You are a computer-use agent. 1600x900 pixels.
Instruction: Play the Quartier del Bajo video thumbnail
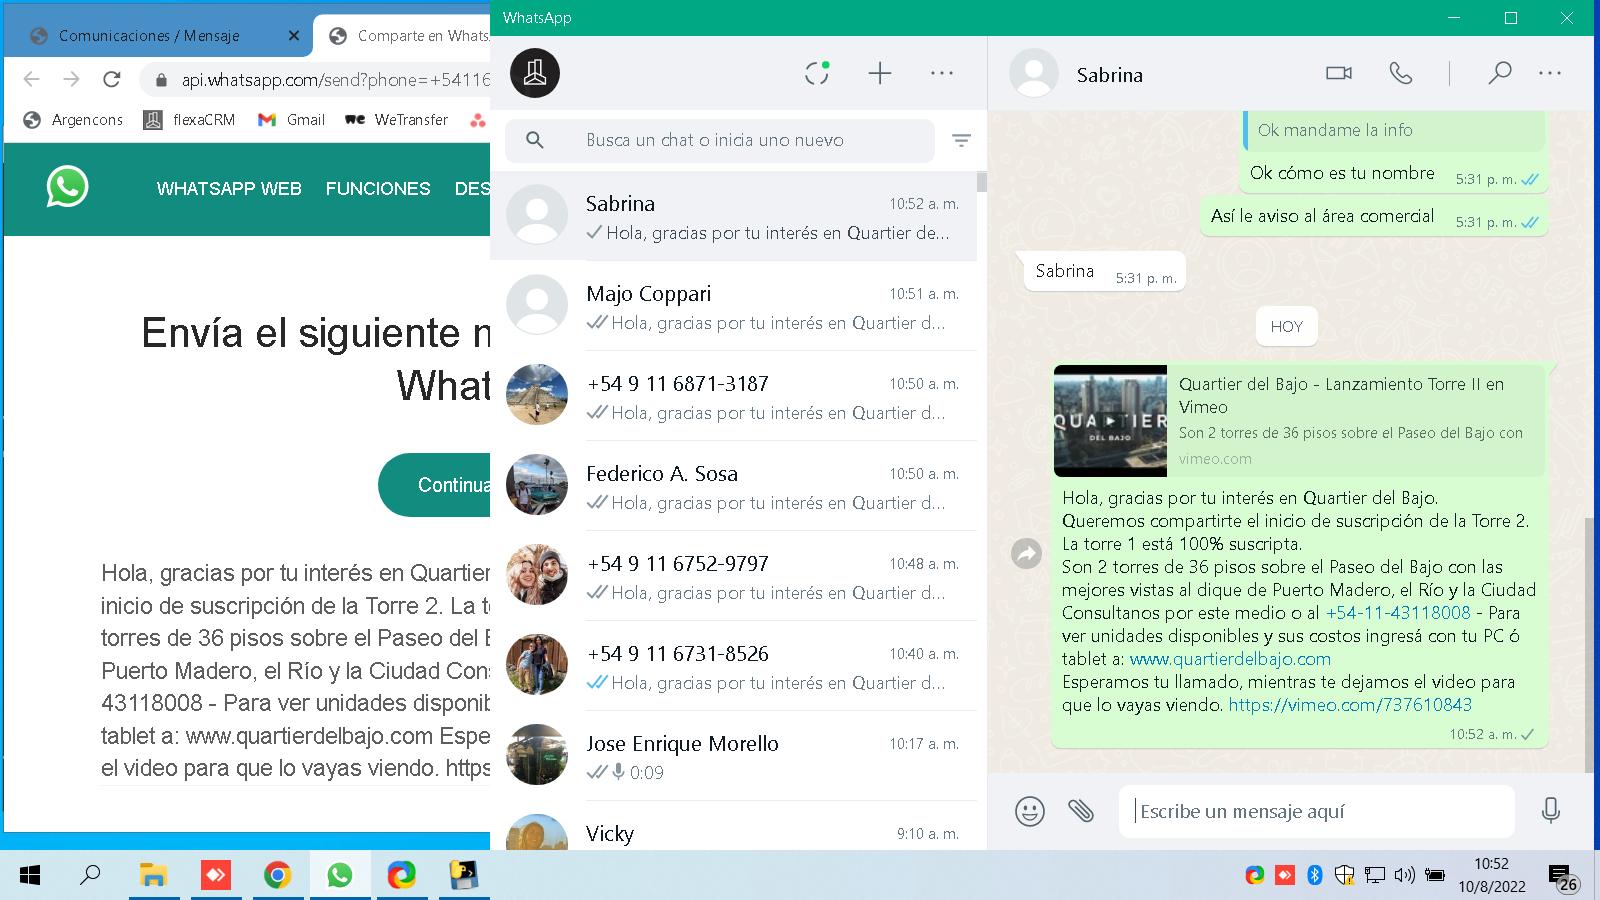[x=1110, y=420]
